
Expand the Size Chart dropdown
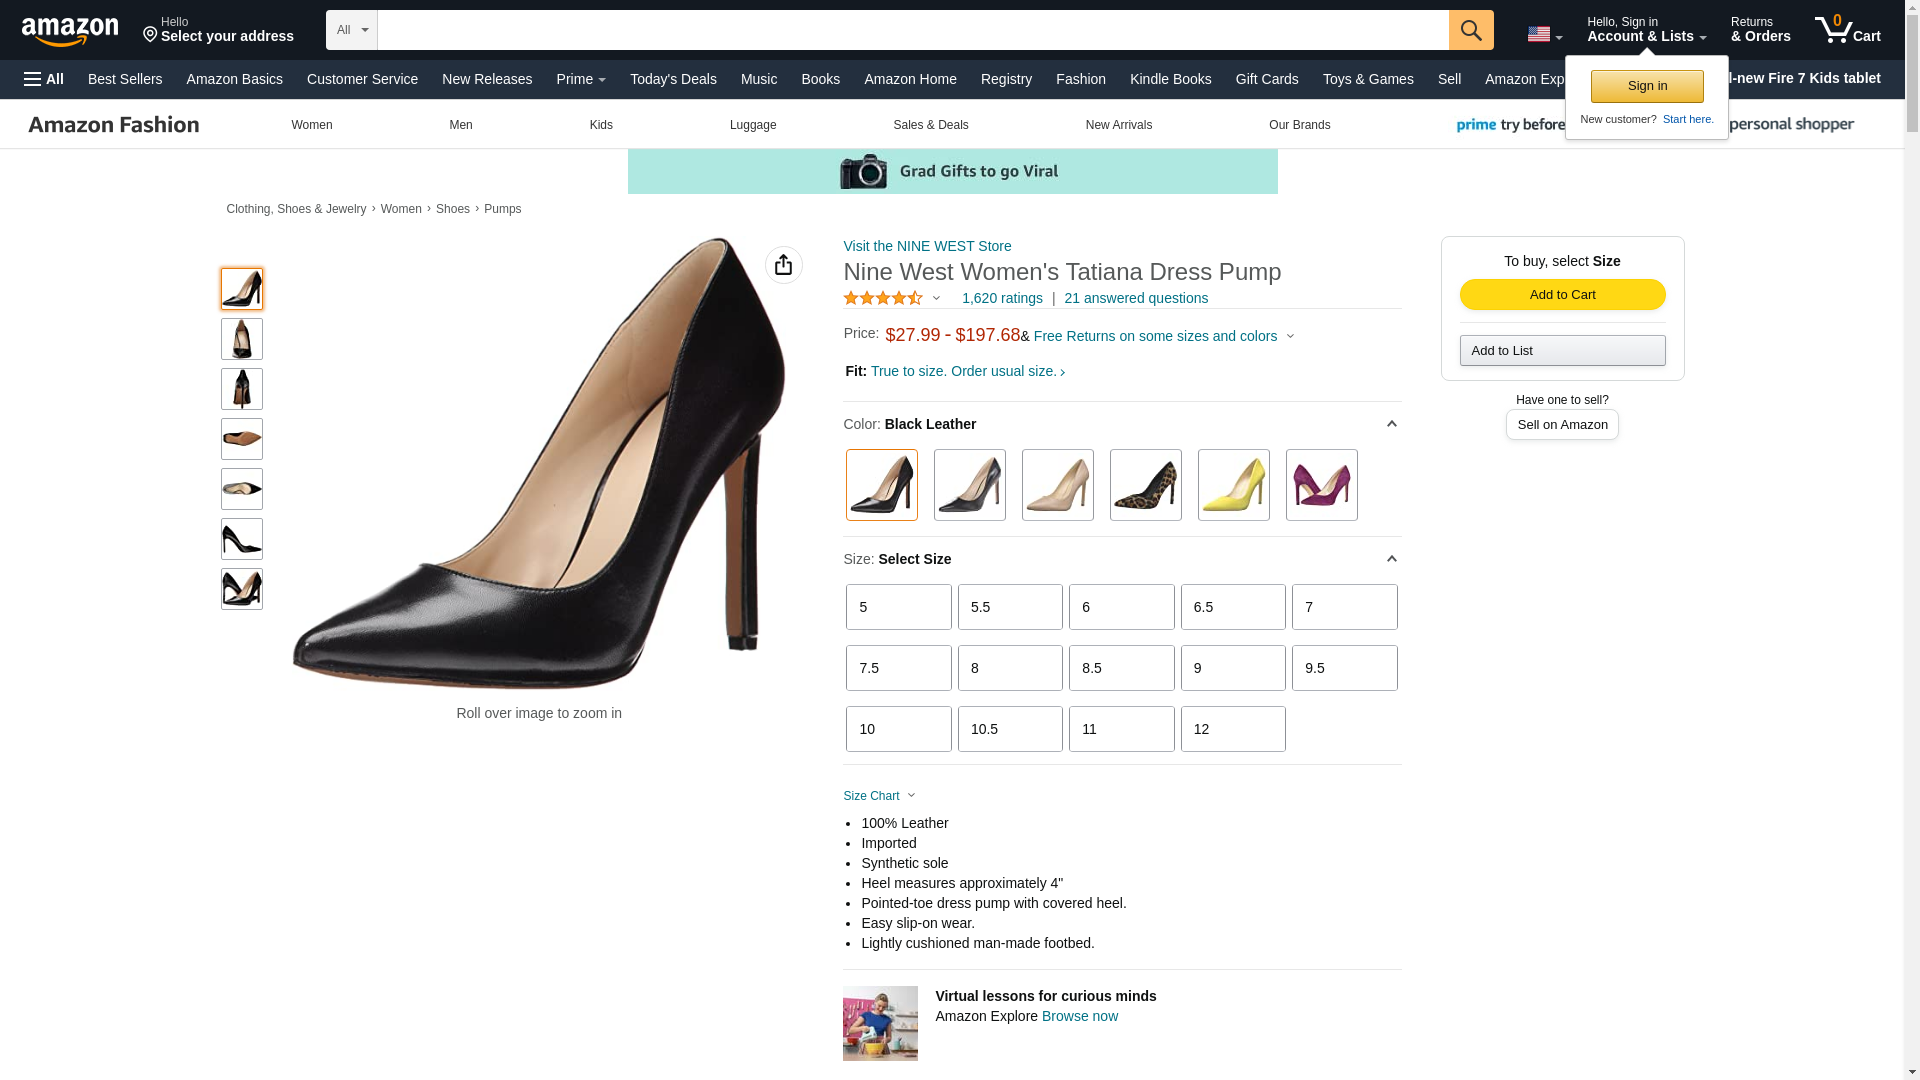(x=879, y=796)
